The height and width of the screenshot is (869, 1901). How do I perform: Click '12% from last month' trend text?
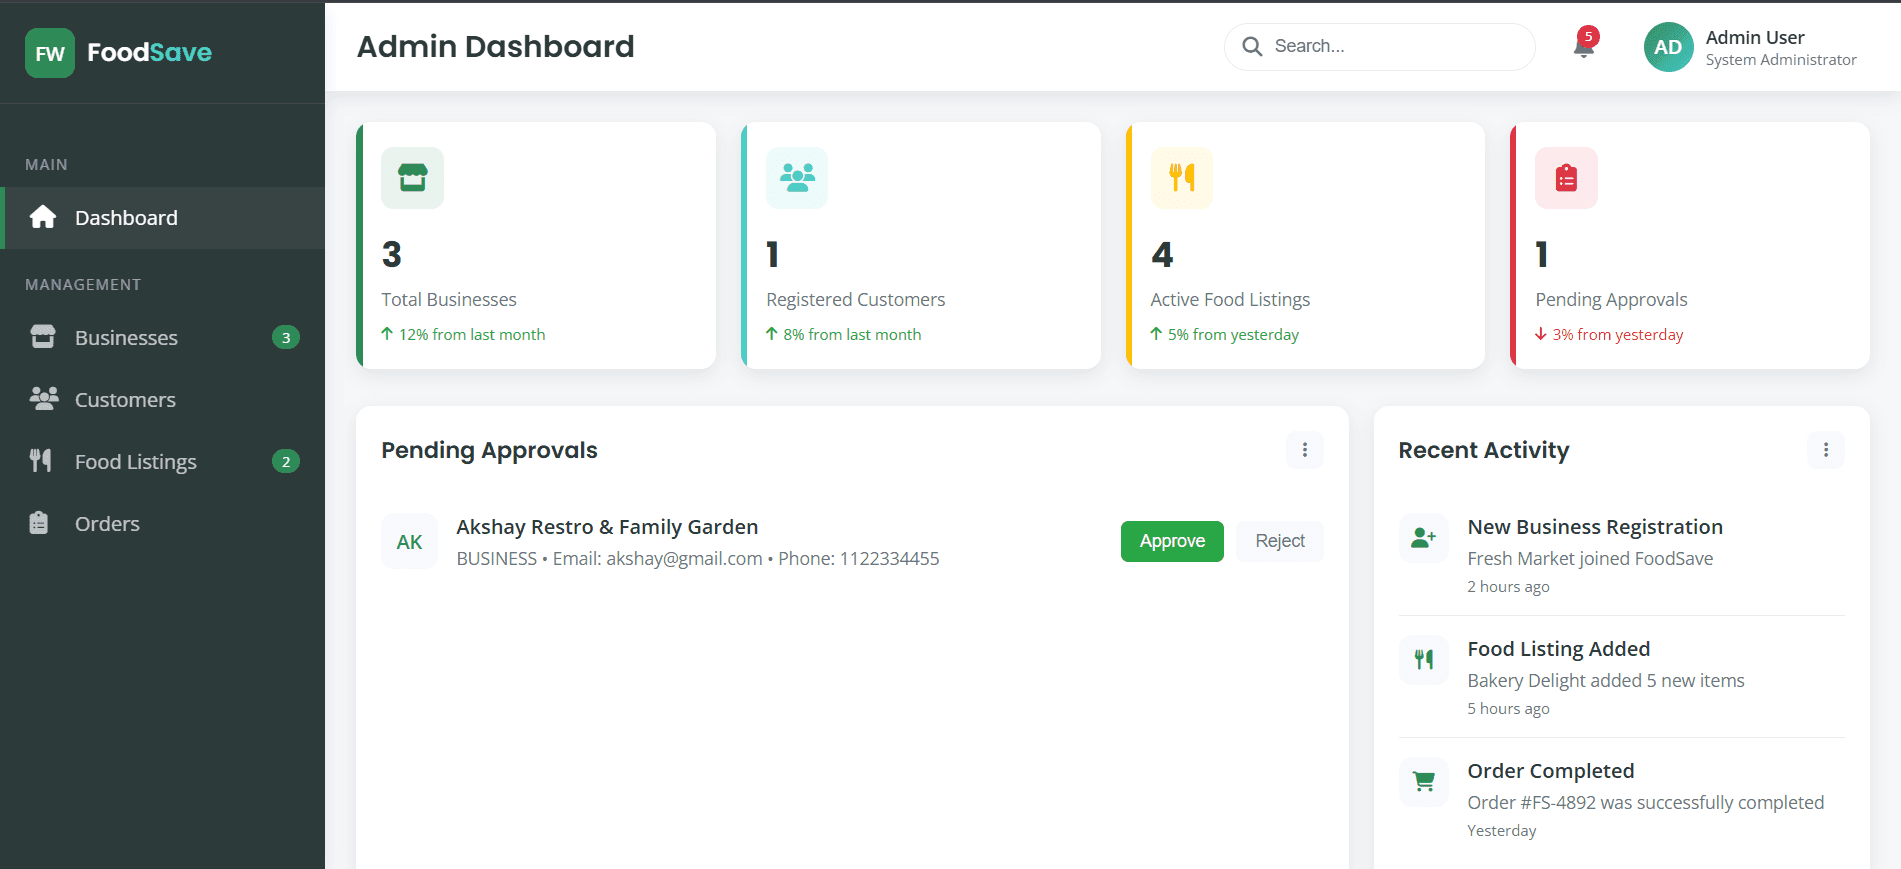472,335
